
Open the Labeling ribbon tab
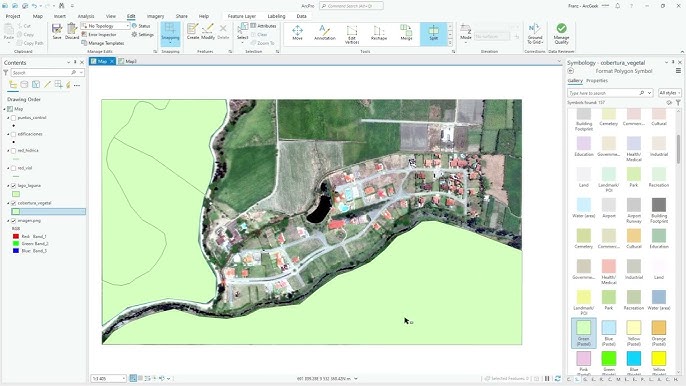(x=276, y=16)
